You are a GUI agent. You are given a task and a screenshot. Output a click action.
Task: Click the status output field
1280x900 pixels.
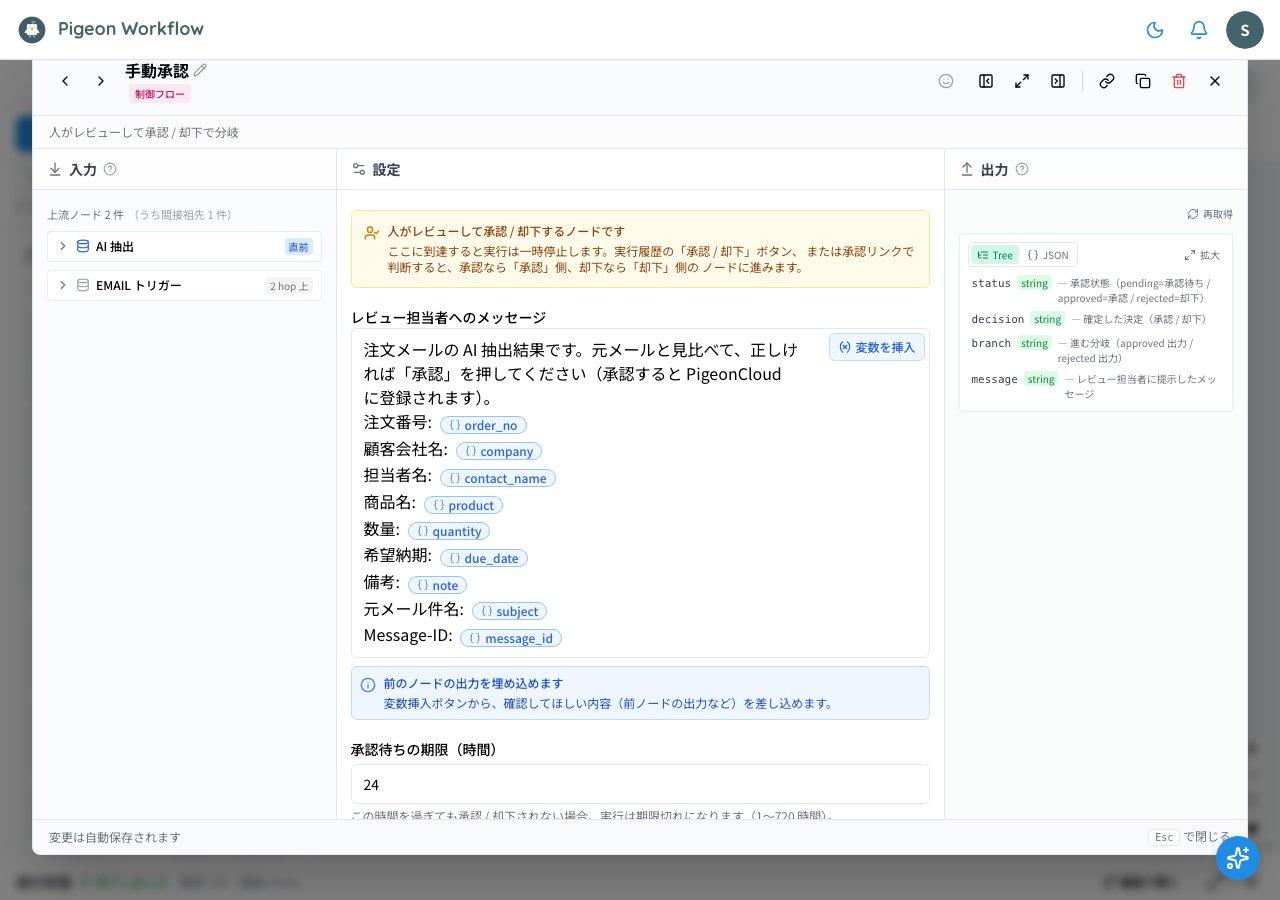click(1095, 290)
